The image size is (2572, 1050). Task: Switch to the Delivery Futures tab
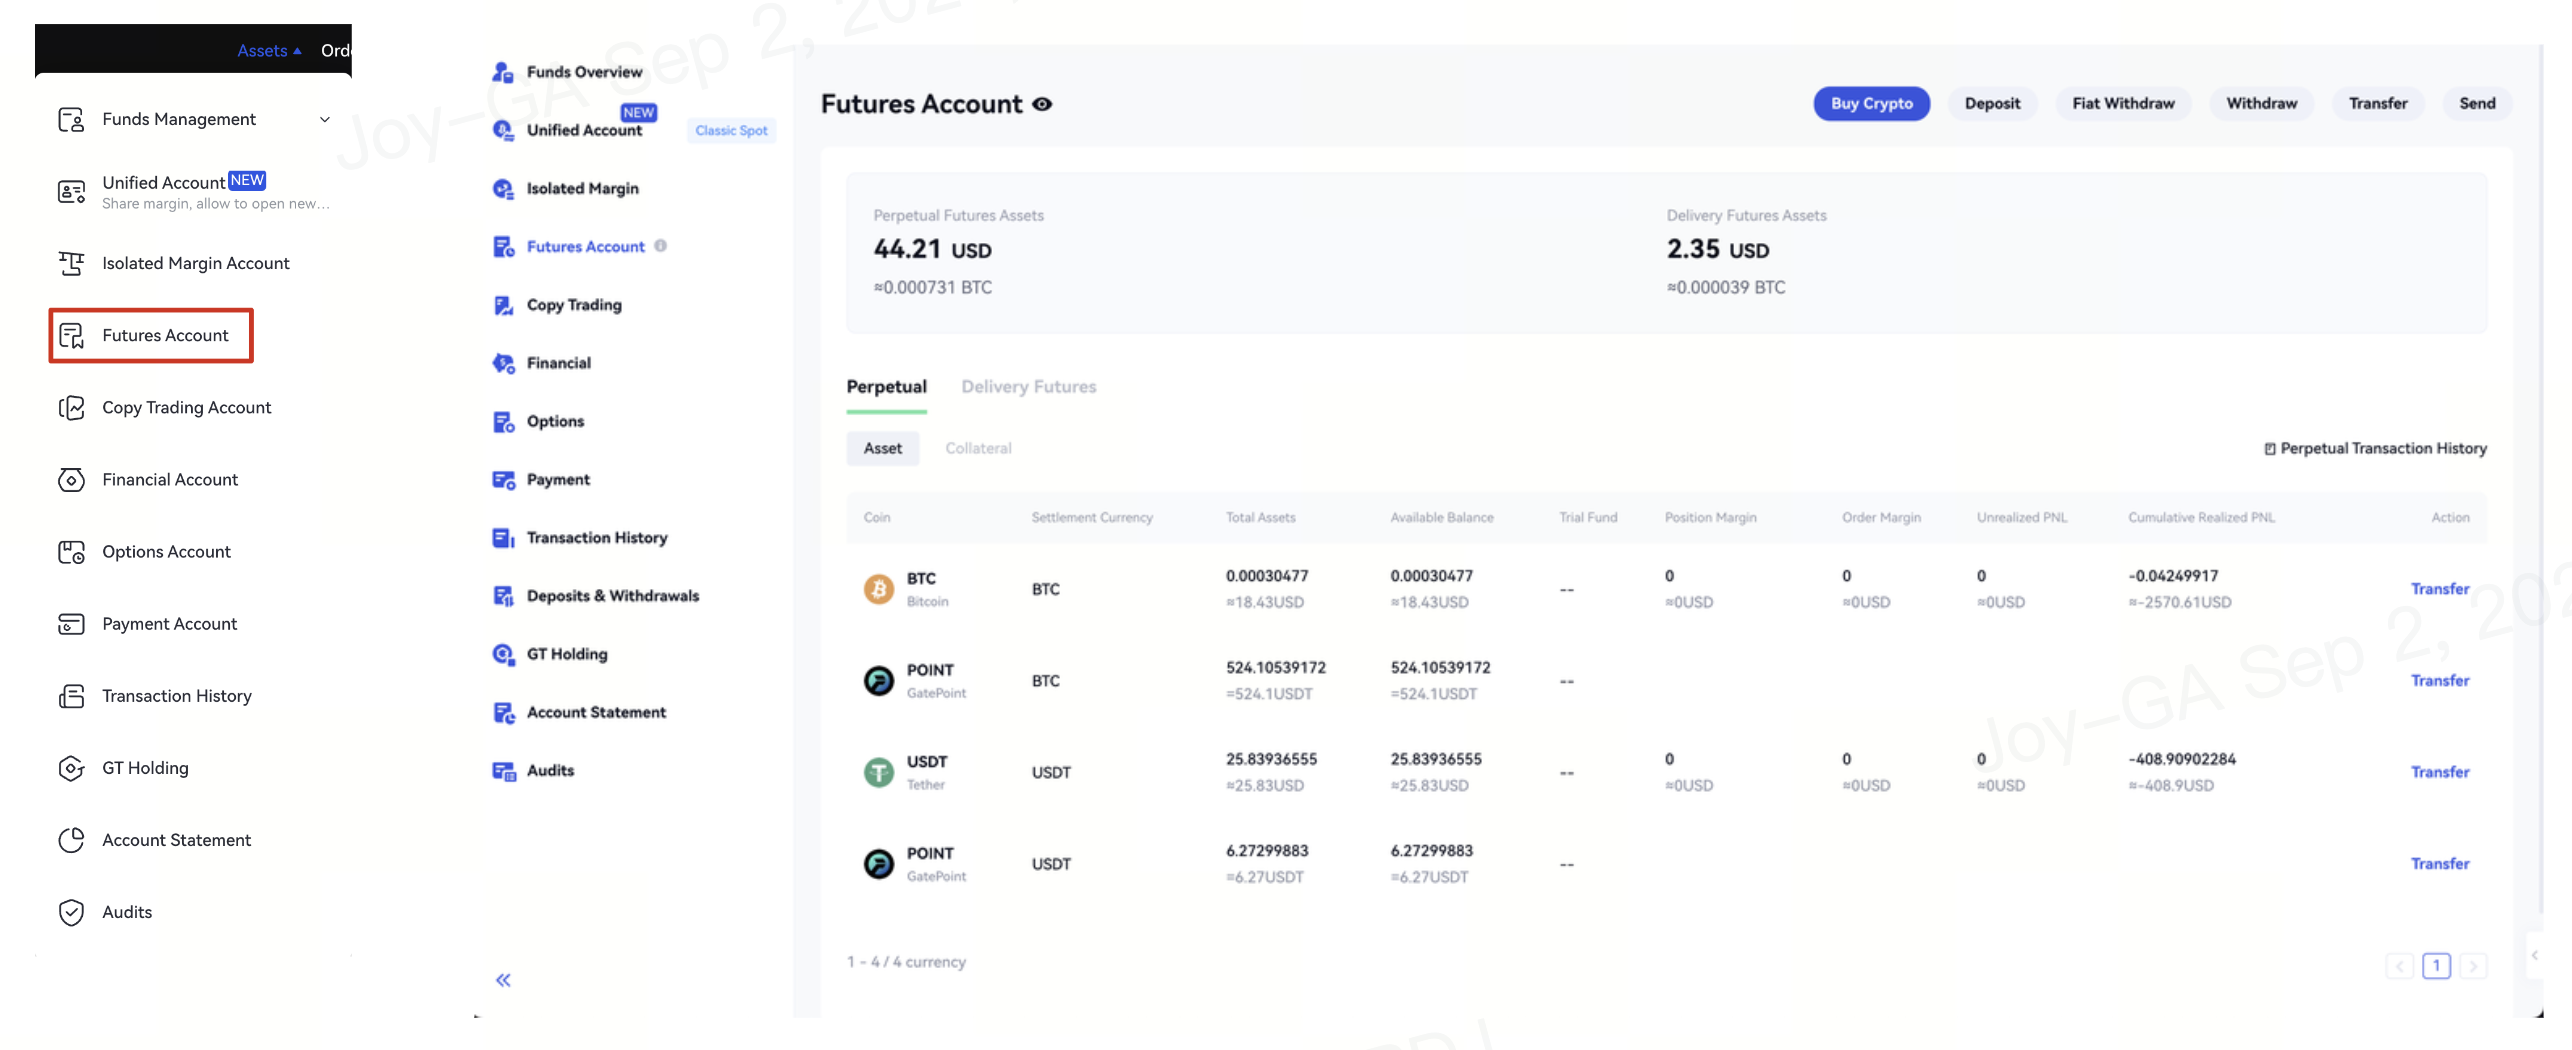1028,387
